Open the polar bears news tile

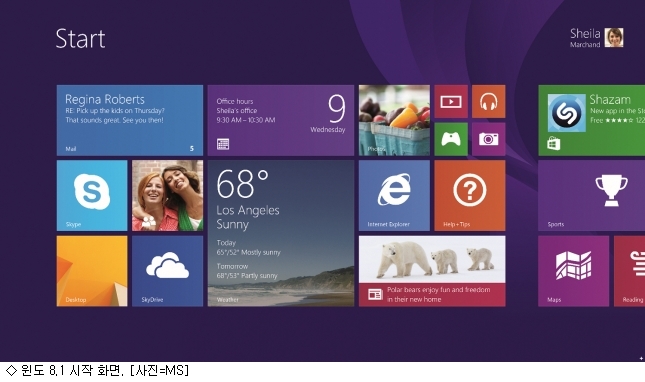pos(432,271)
